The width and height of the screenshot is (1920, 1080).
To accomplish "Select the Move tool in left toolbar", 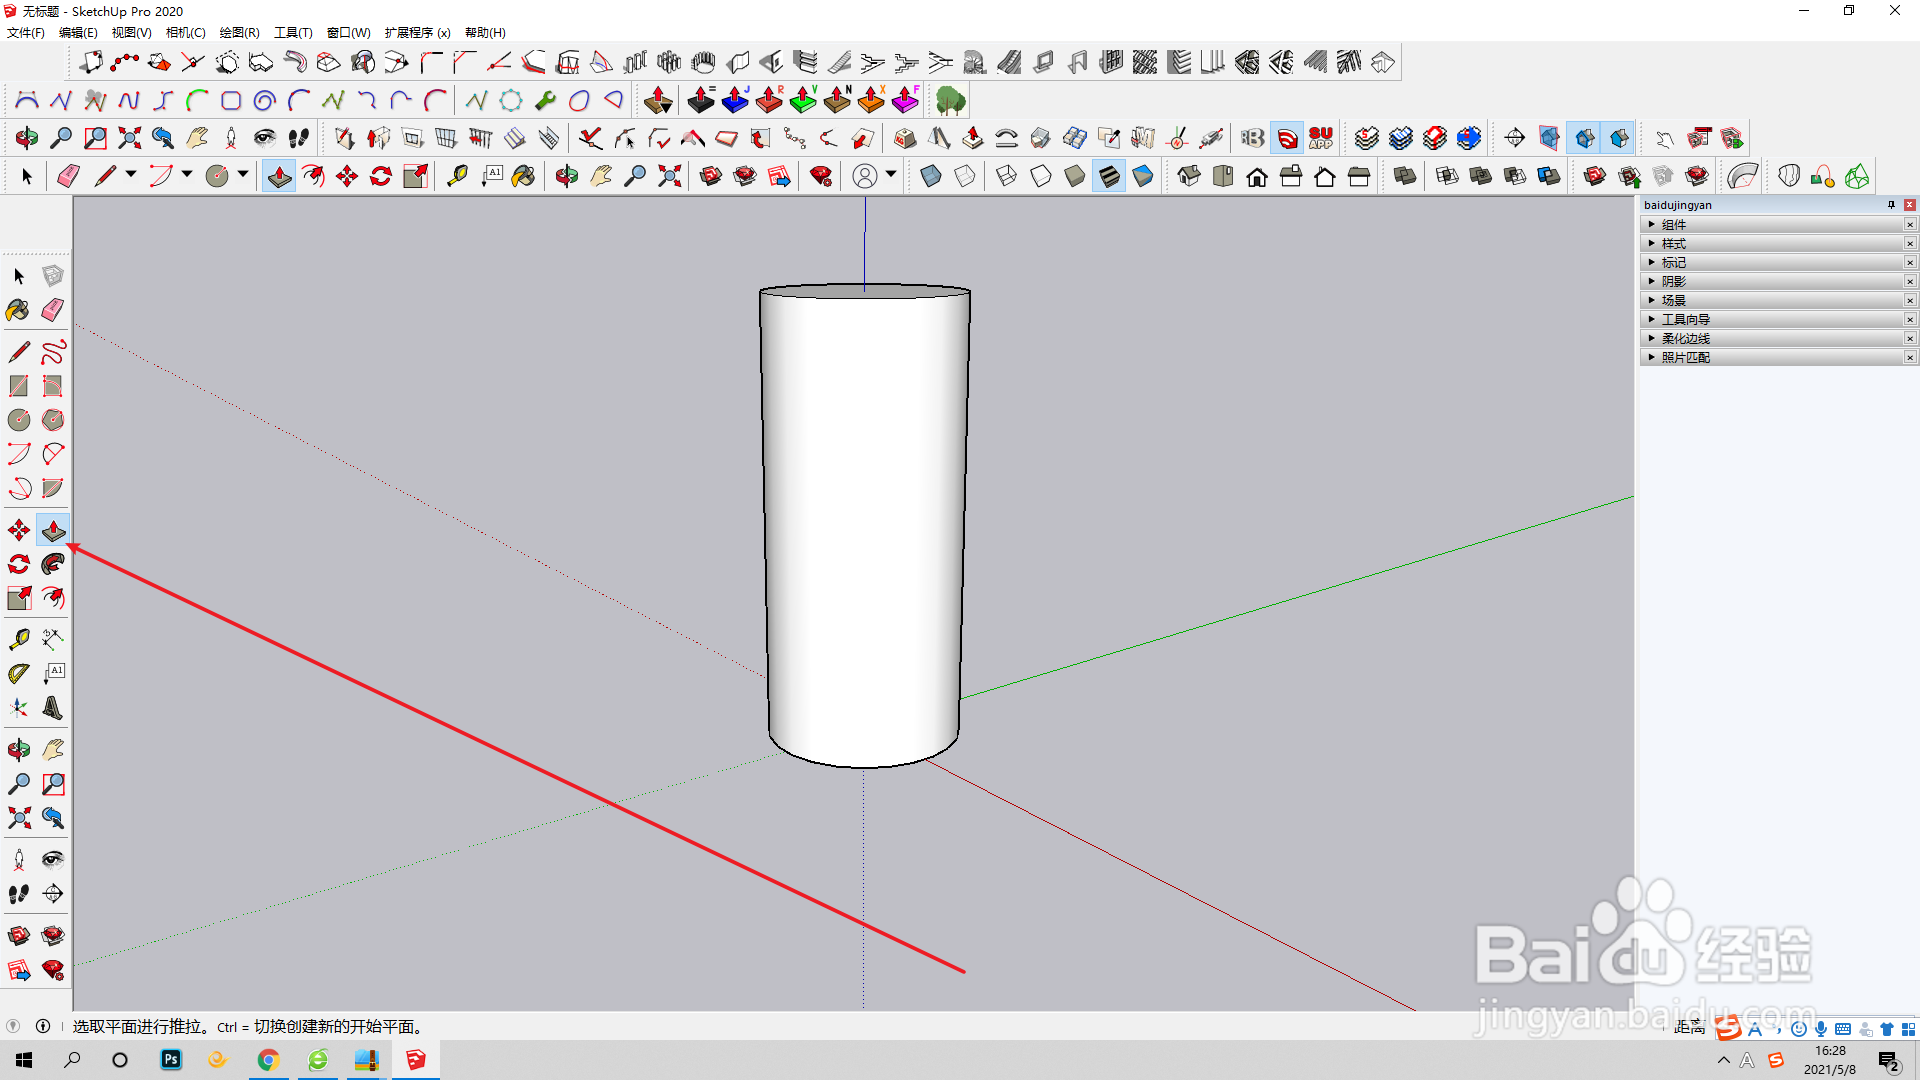I will click(x=19, y=530).
